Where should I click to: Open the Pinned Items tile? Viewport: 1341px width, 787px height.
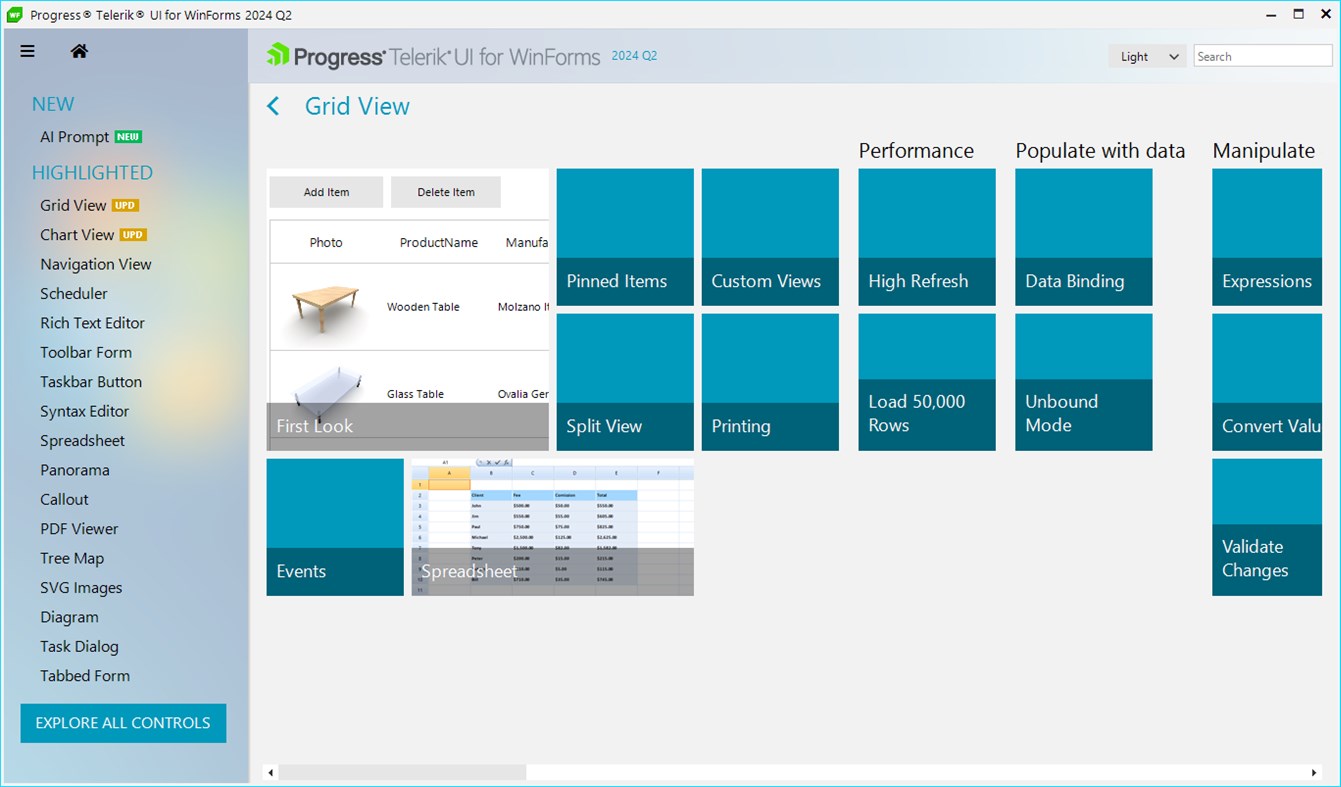coord(625,237)
